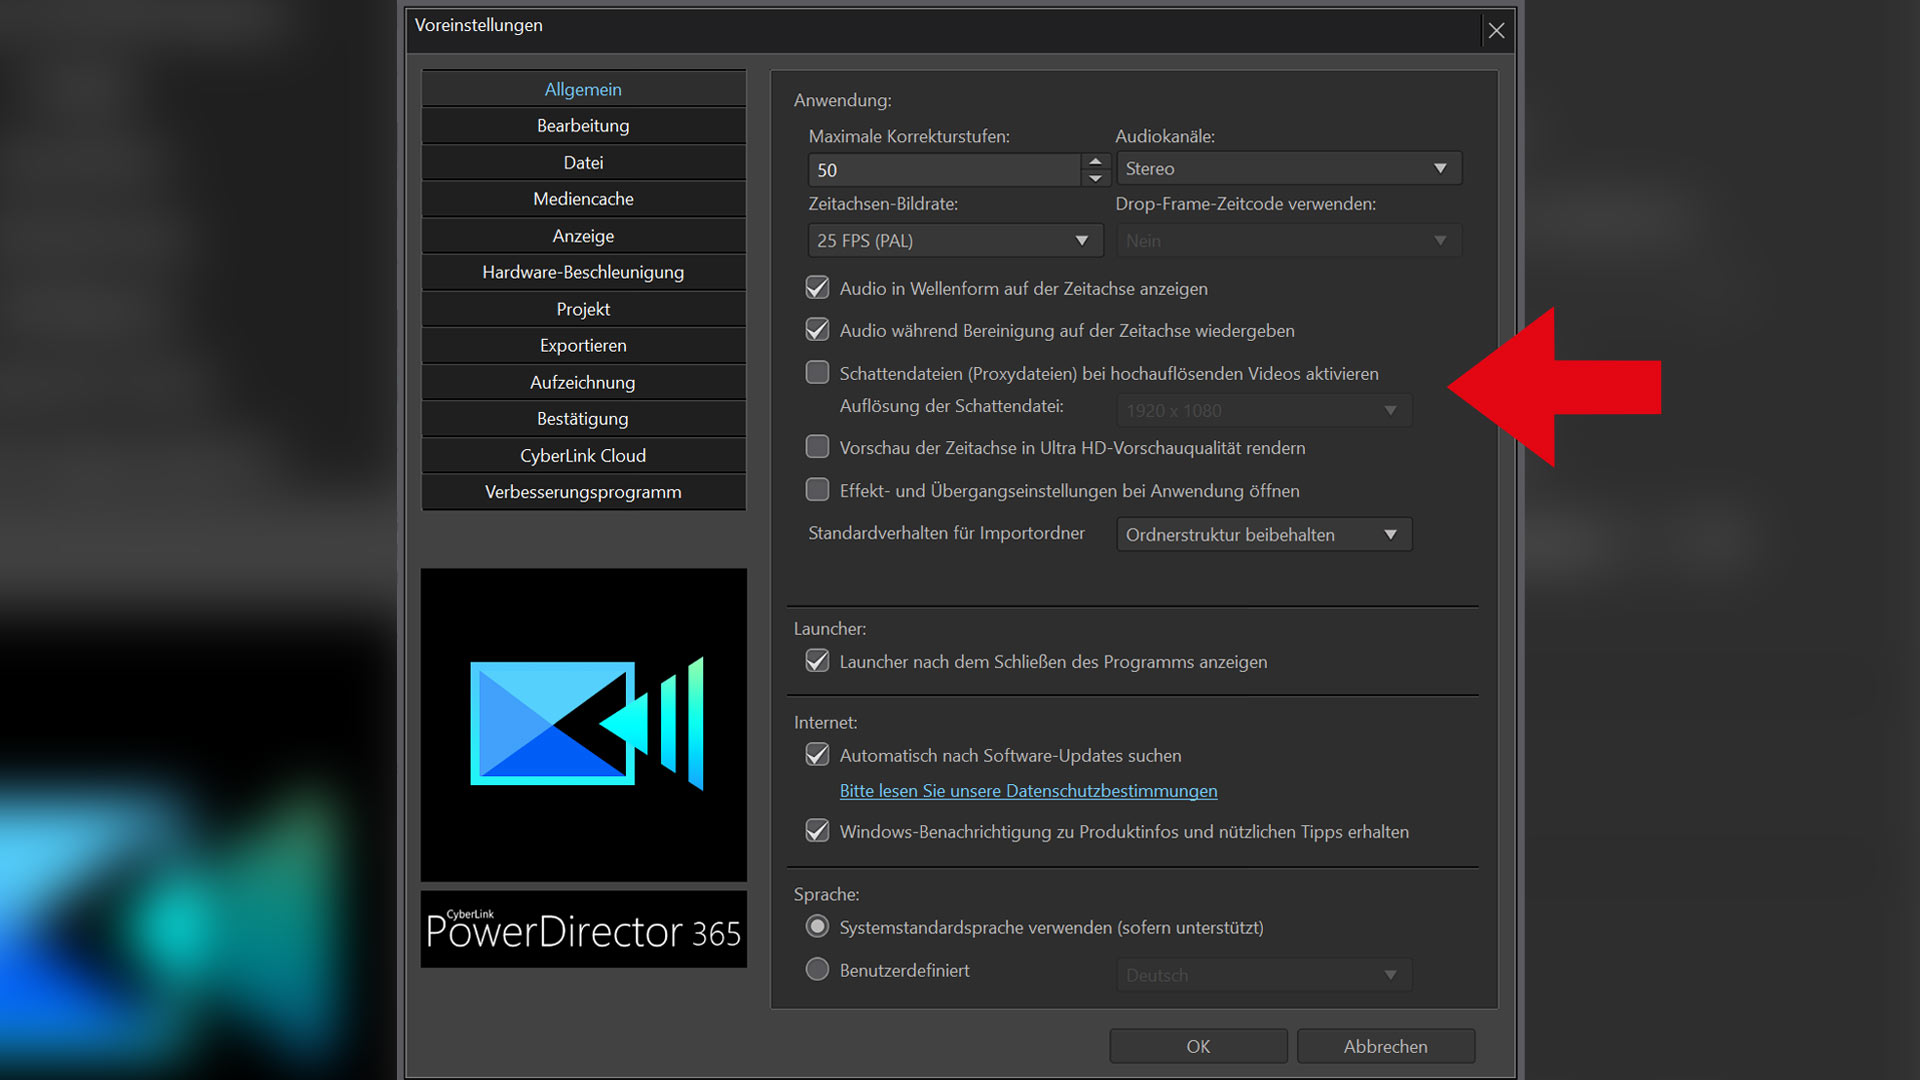Choose Systemstandardsprache verwenden radio option
Image resolution: width=1920 pixels, height=1080 pixels.
point(817,927)
